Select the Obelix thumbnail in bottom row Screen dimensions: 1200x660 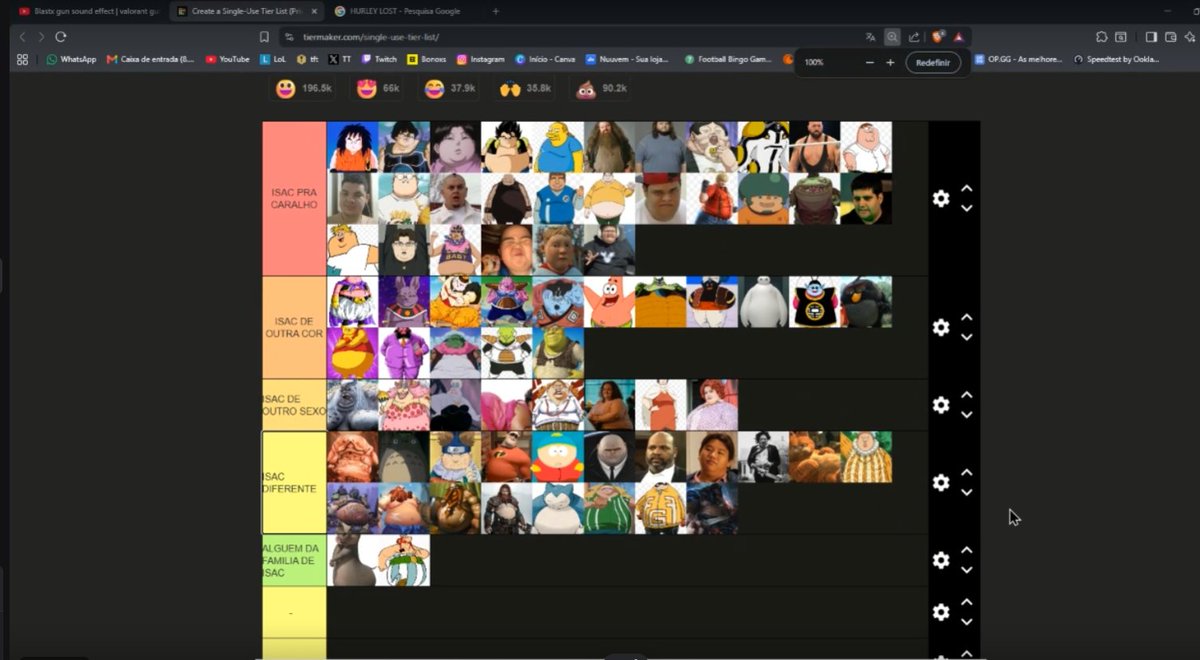(x=404, y=560)
